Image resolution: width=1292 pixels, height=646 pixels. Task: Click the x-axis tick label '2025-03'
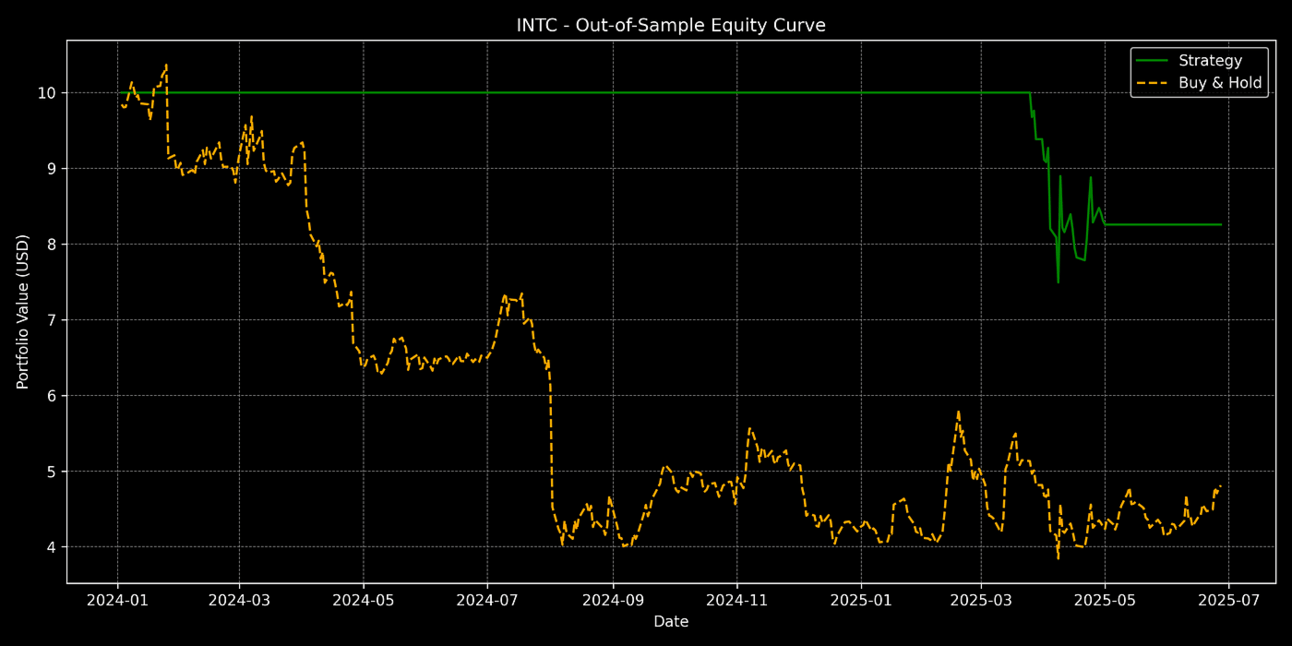981,600
